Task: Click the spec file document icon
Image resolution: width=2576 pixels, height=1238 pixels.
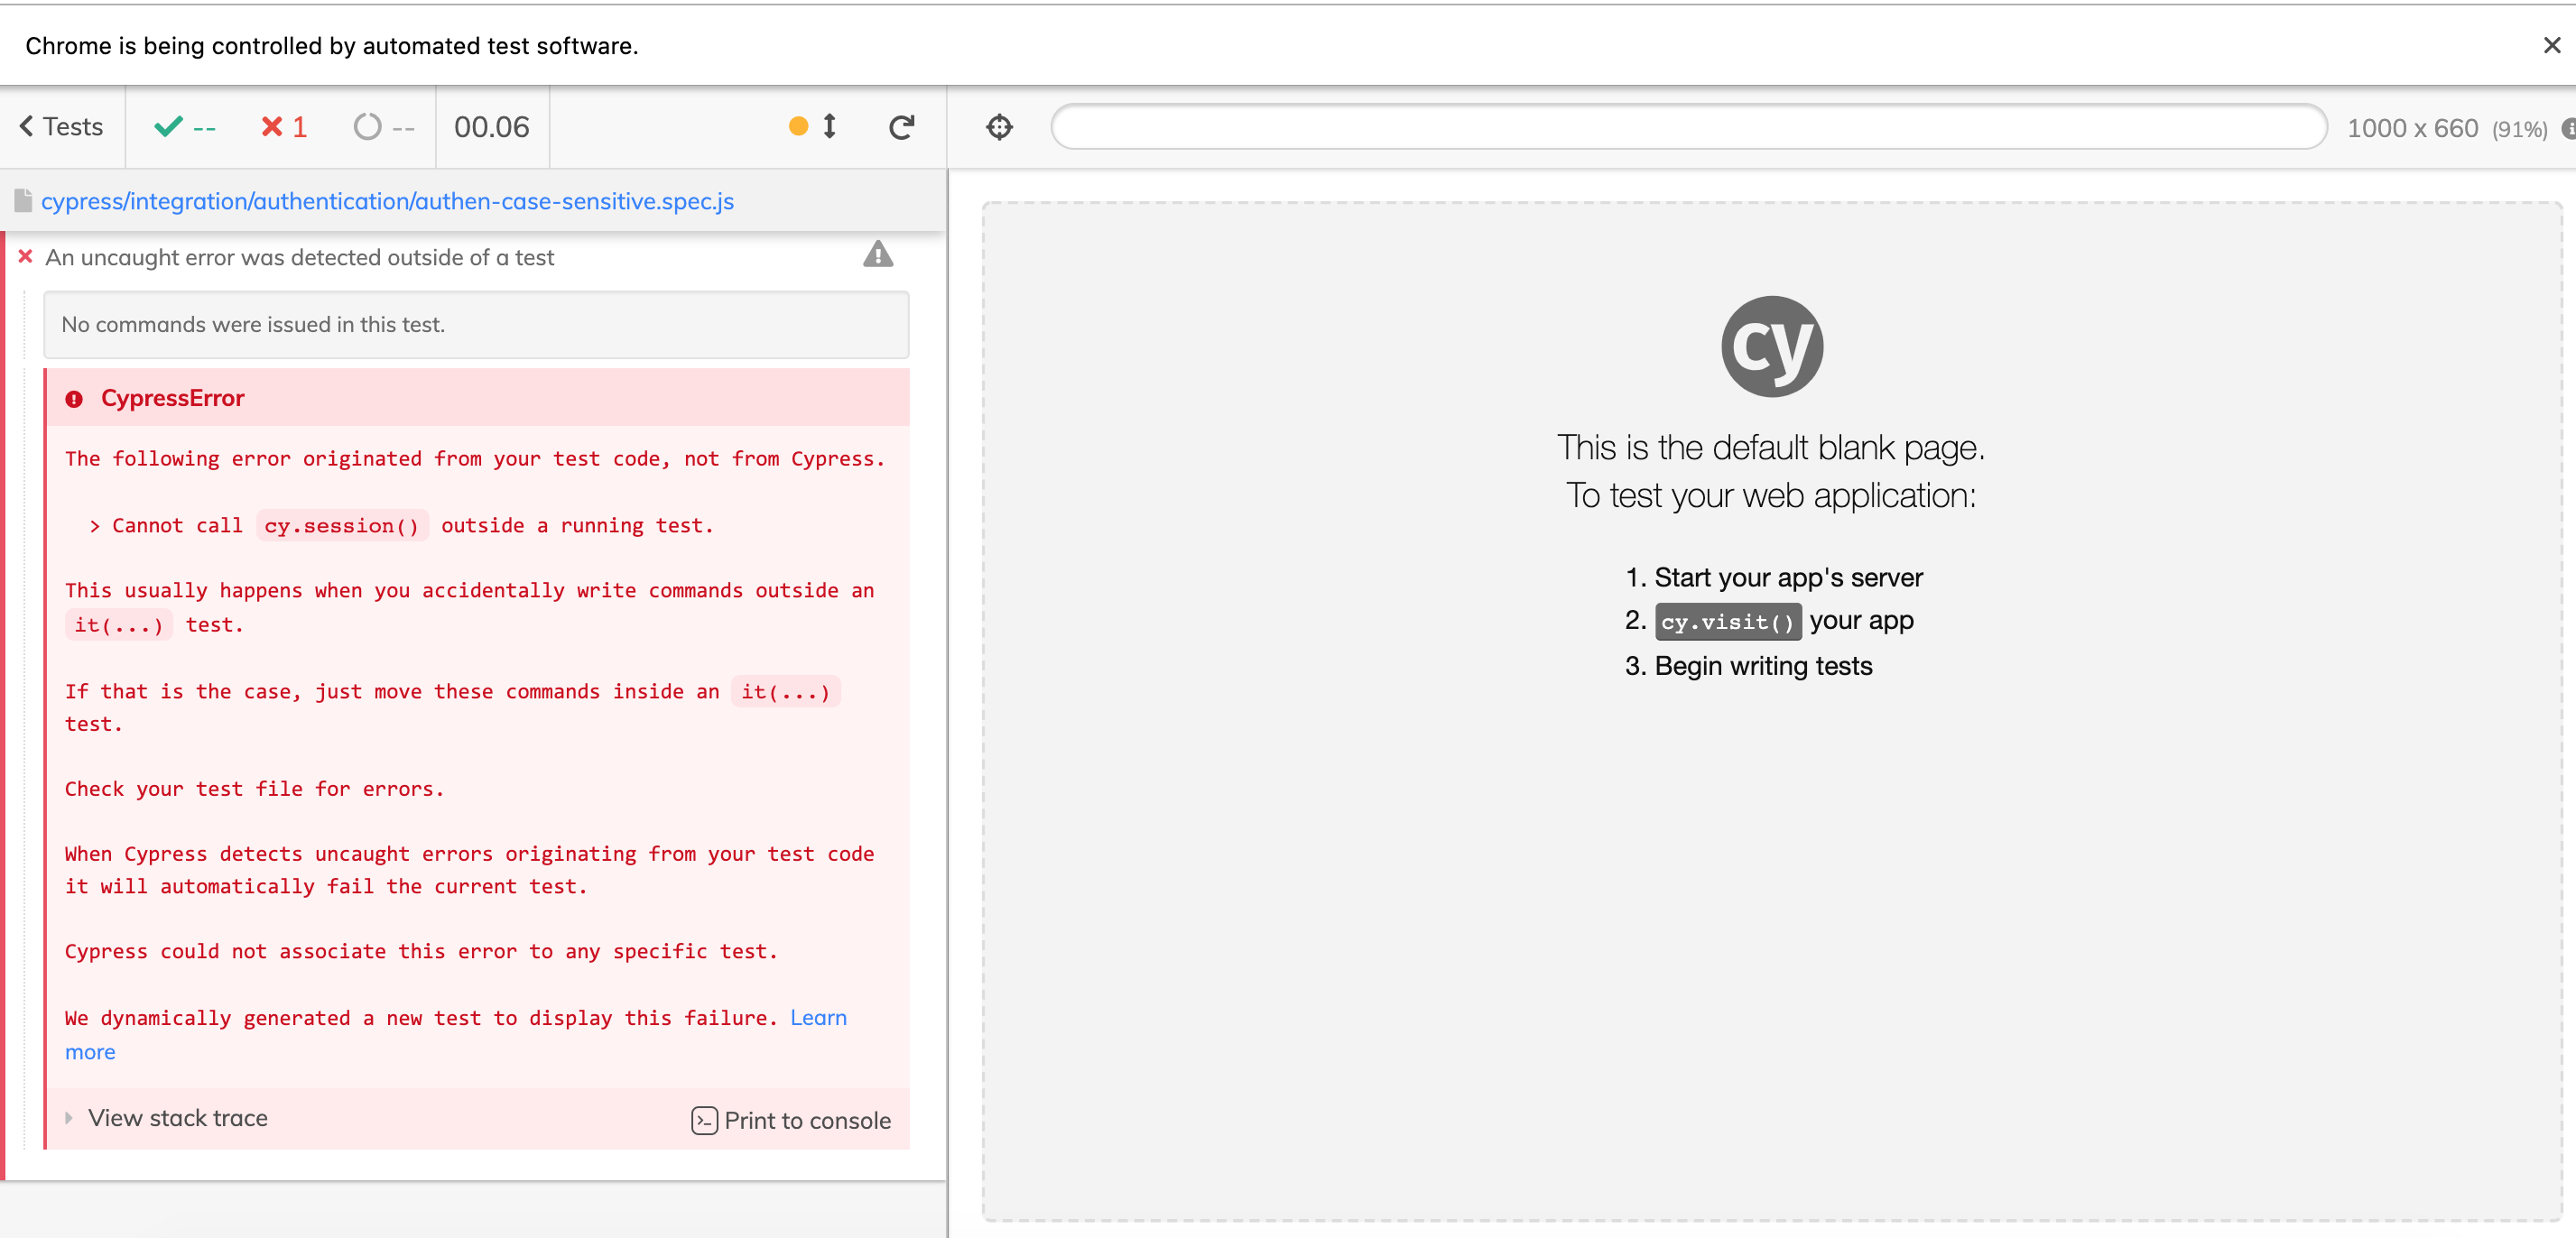Action: 23,201
